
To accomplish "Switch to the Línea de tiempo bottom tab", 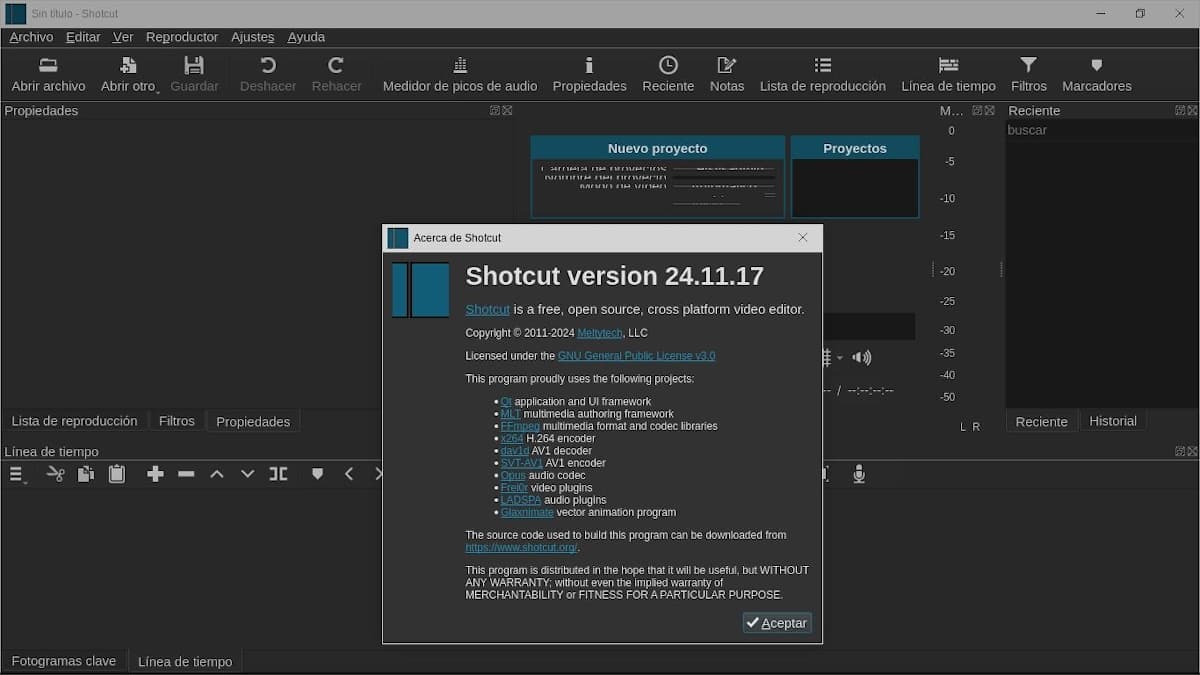I will coord(185,661).
